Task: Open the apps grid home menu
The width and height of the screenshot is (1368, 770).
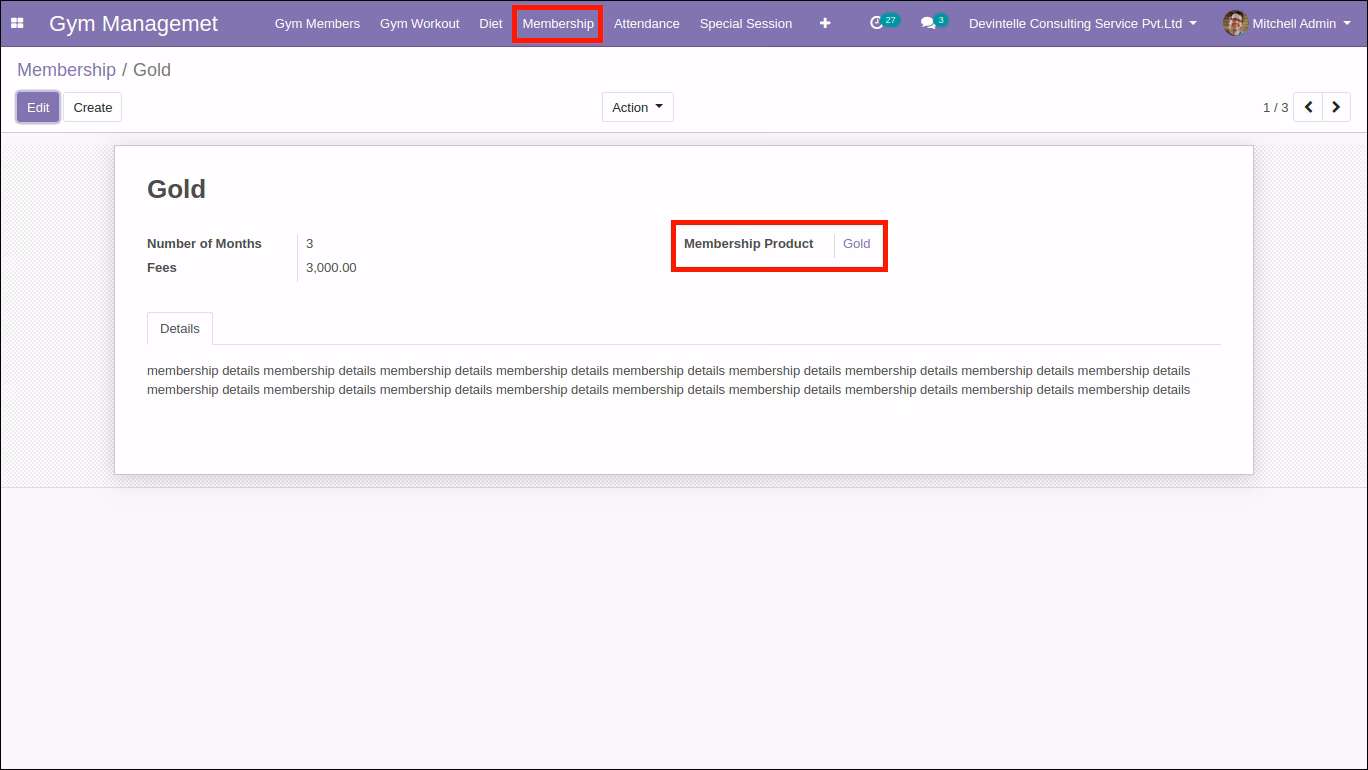Action: (17, 23)
